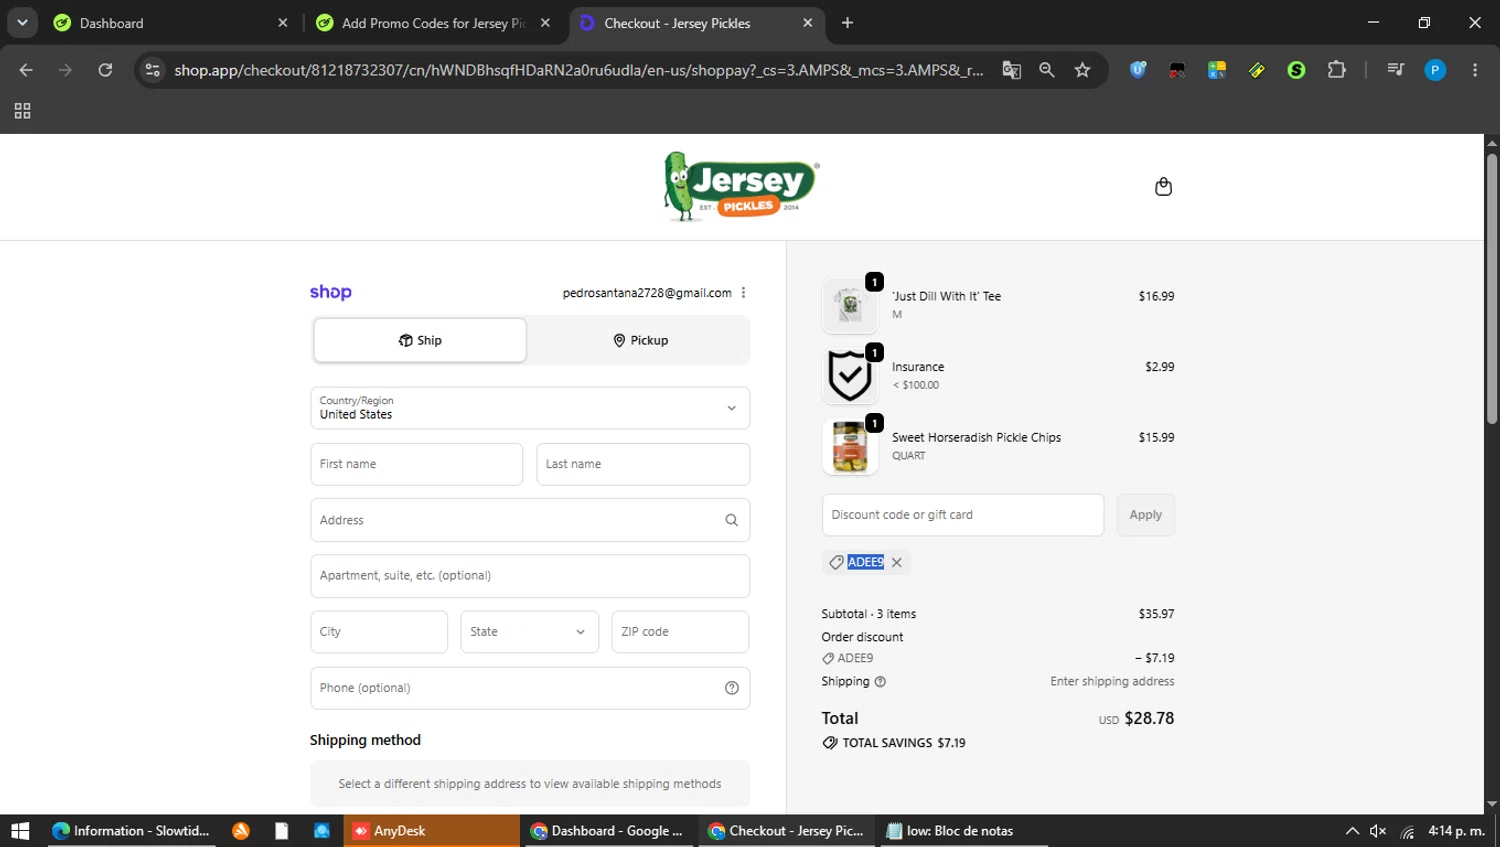Click the page vertical scrollbar
The image size is (1500, 847).
click(x=1492, y=288)
